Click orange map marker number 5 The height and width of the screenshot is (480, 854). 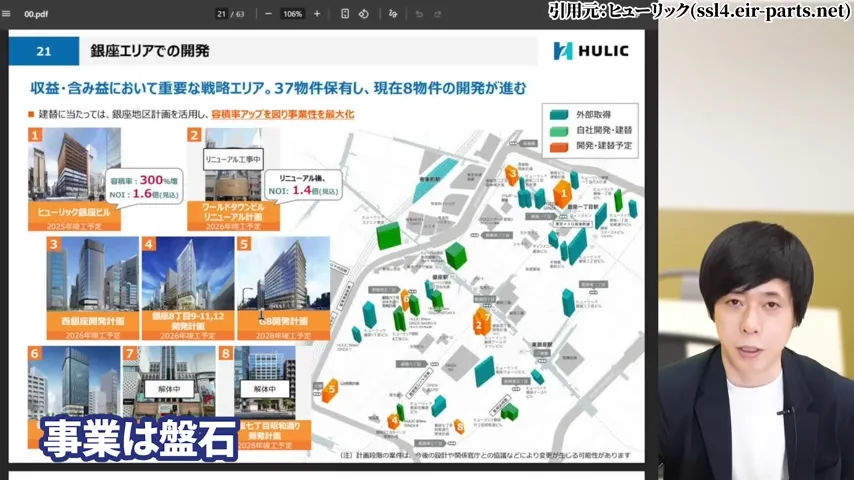point(331,390)
